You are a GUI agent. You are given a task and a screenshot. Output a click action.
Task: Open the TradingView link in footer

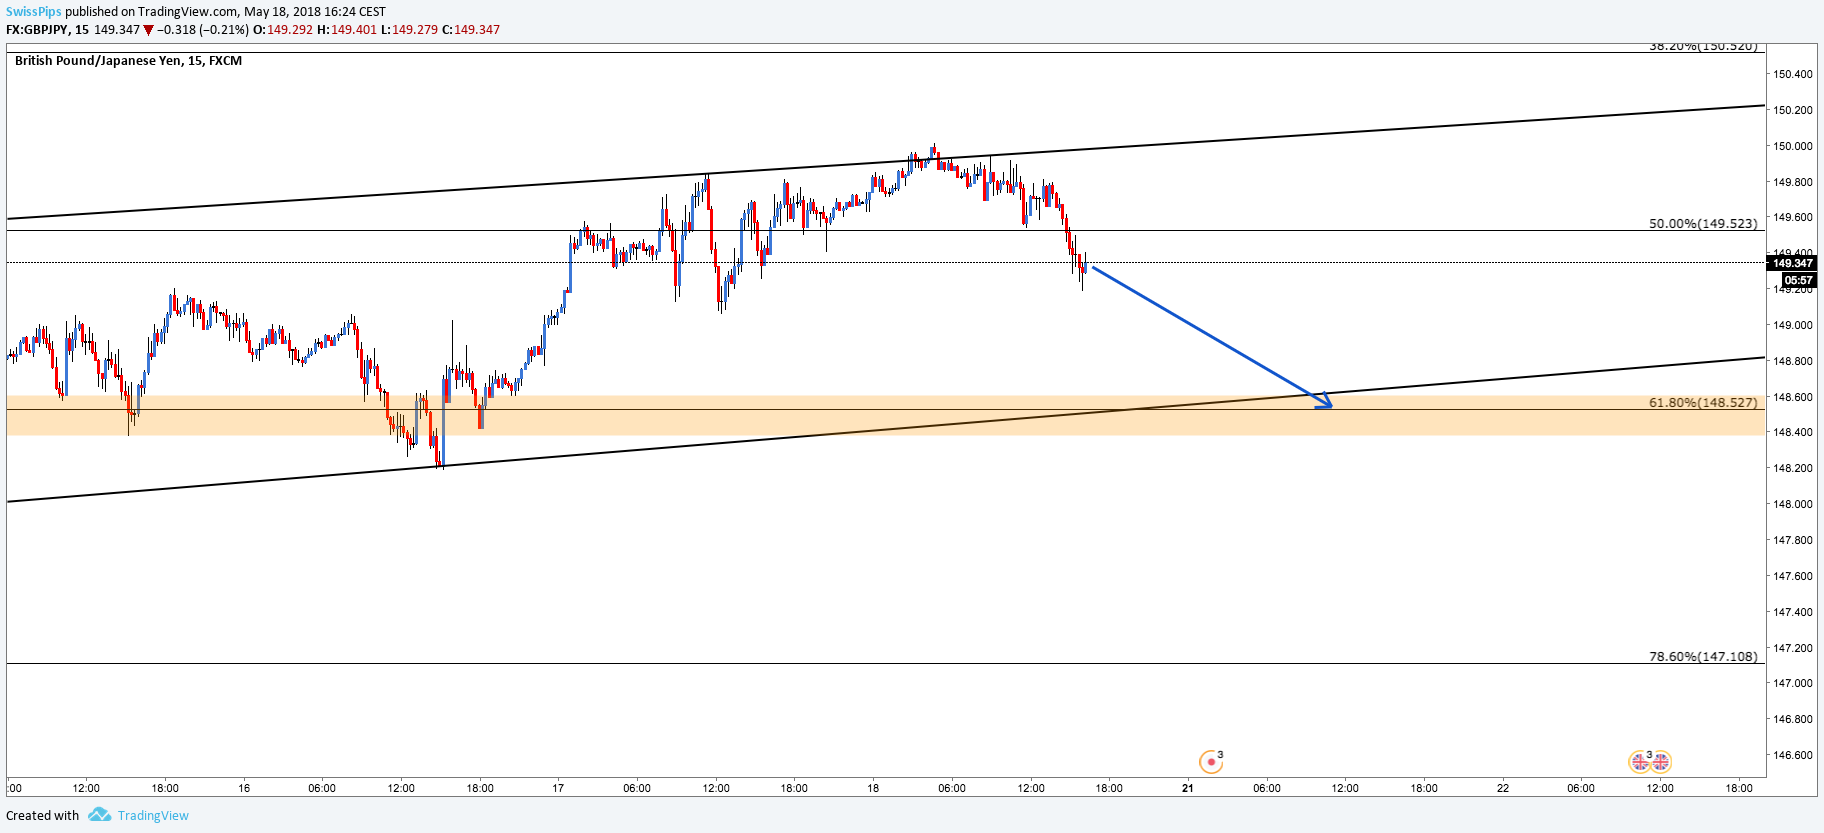click(x=153, y=815)
